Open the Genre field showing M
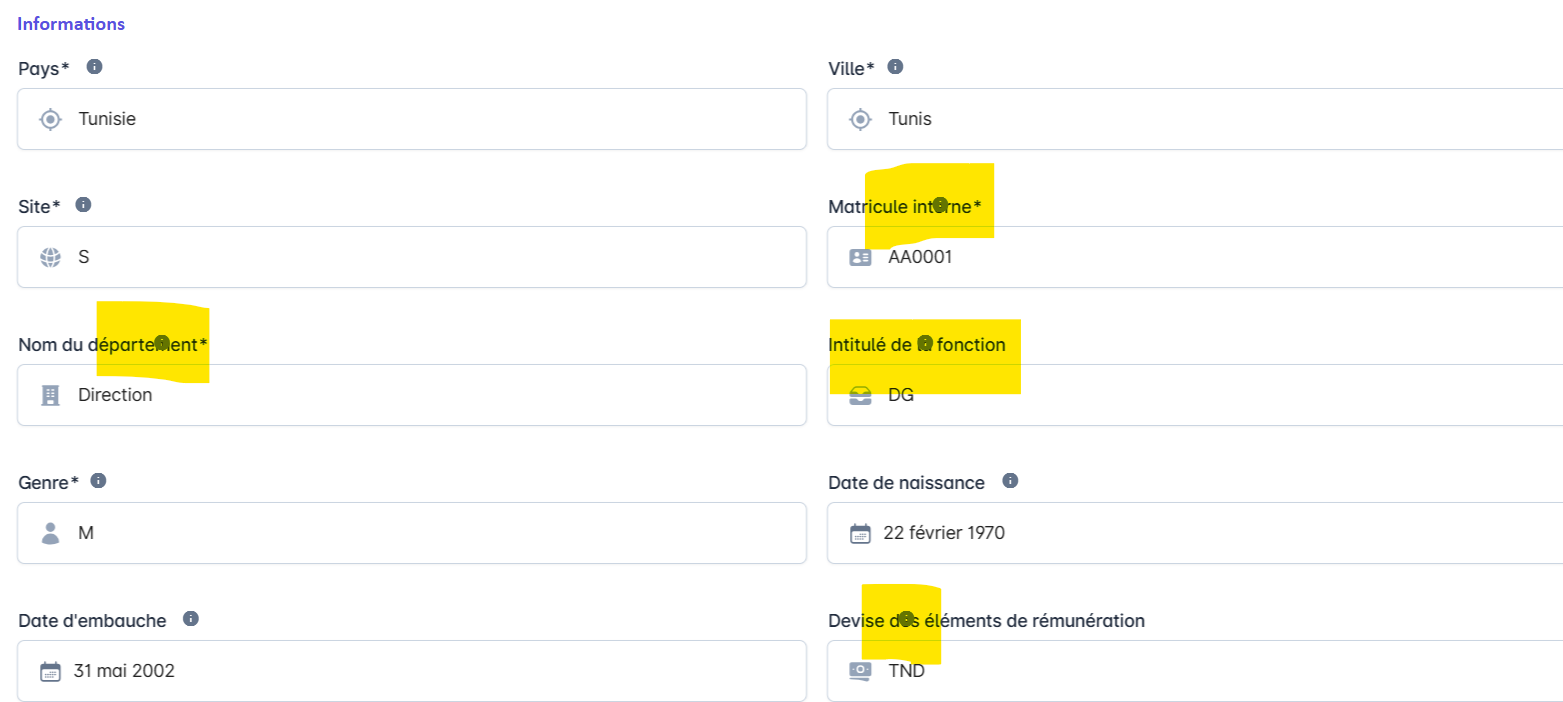Image resolution: width=1563 pixels, height=702 pixels. pos(412,533)
